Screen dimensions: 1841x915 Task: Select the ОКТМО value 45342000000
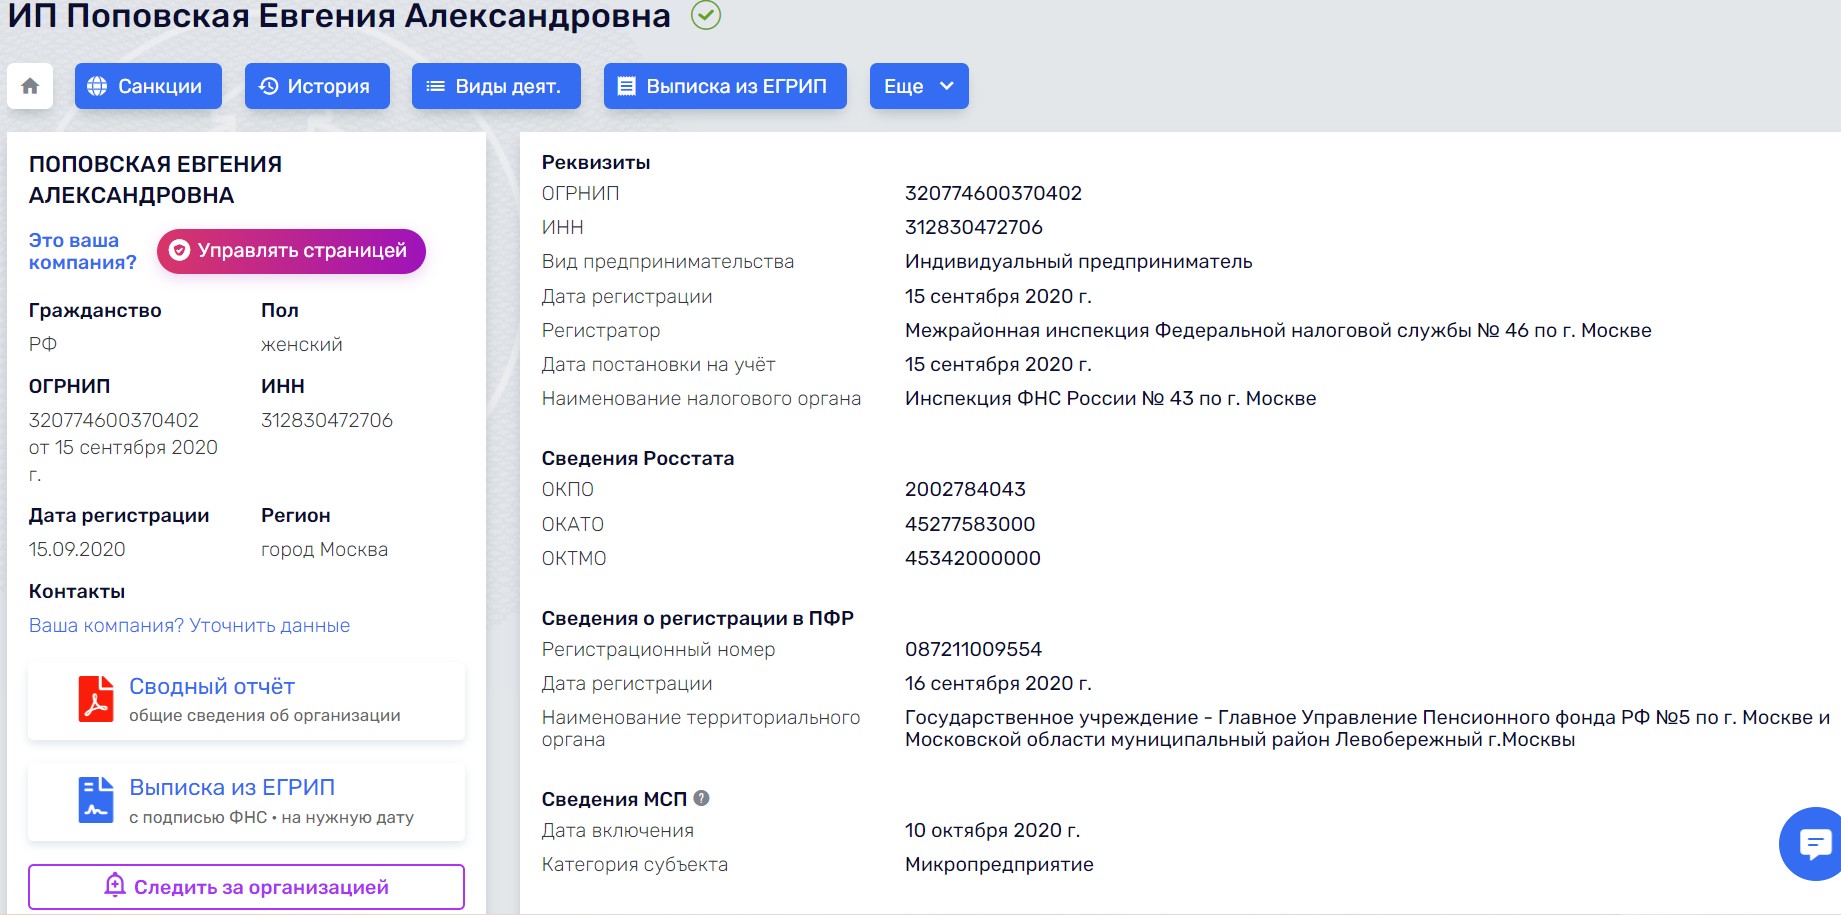pos(972,558)
